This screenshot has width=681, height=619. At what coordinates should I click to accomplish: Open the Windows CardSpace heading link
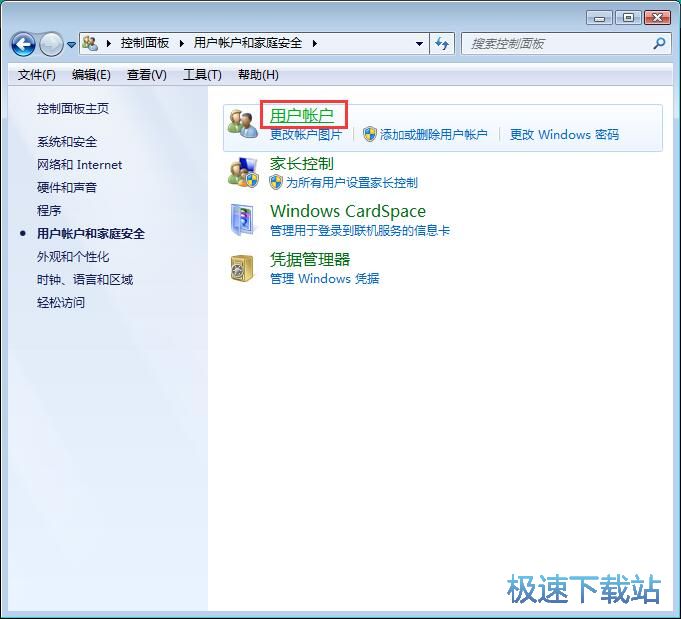(348, 211)
